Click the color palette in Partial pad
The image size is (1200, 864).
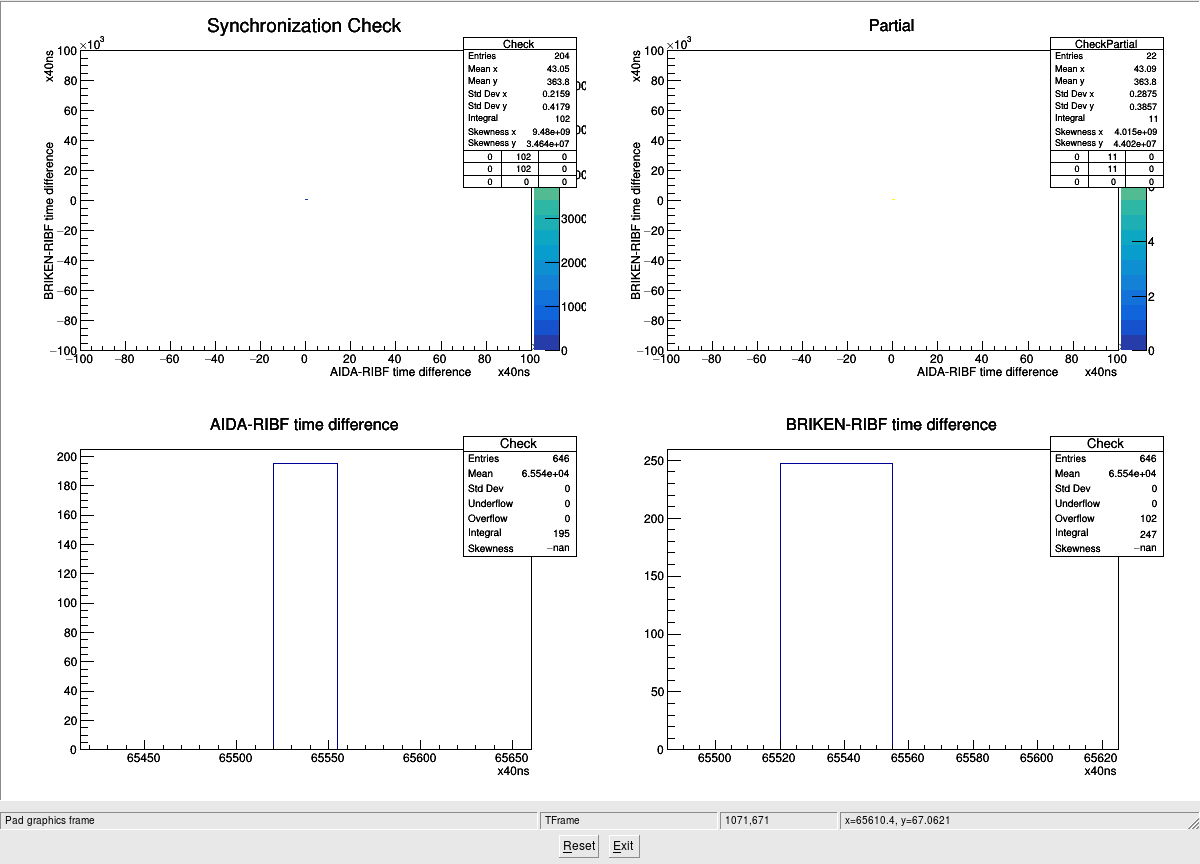pyautogui.click(x=1133, y=268)
